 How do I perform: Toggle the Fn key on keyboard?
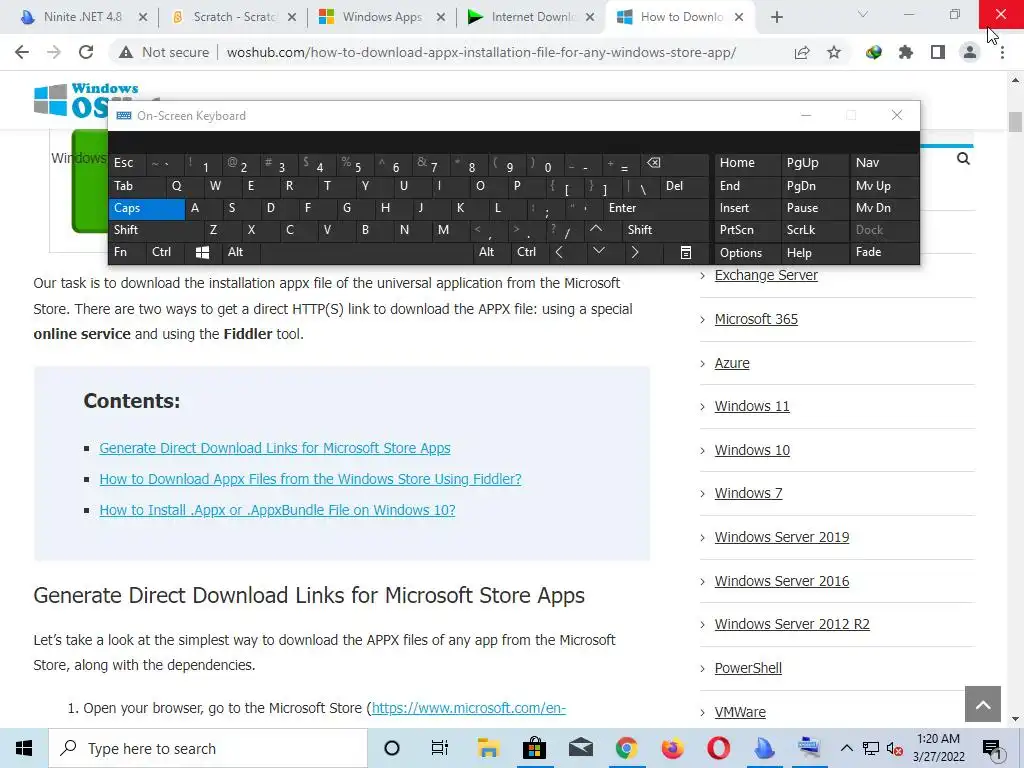(127, 252)
